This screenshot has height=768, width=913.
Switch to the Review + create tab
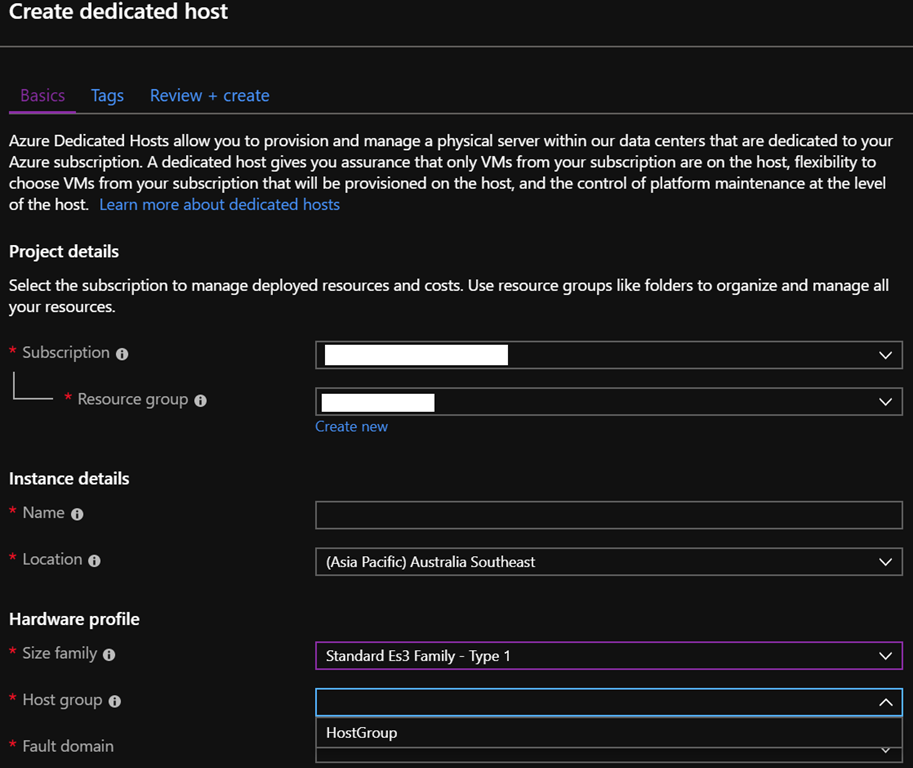pos(209,95)
